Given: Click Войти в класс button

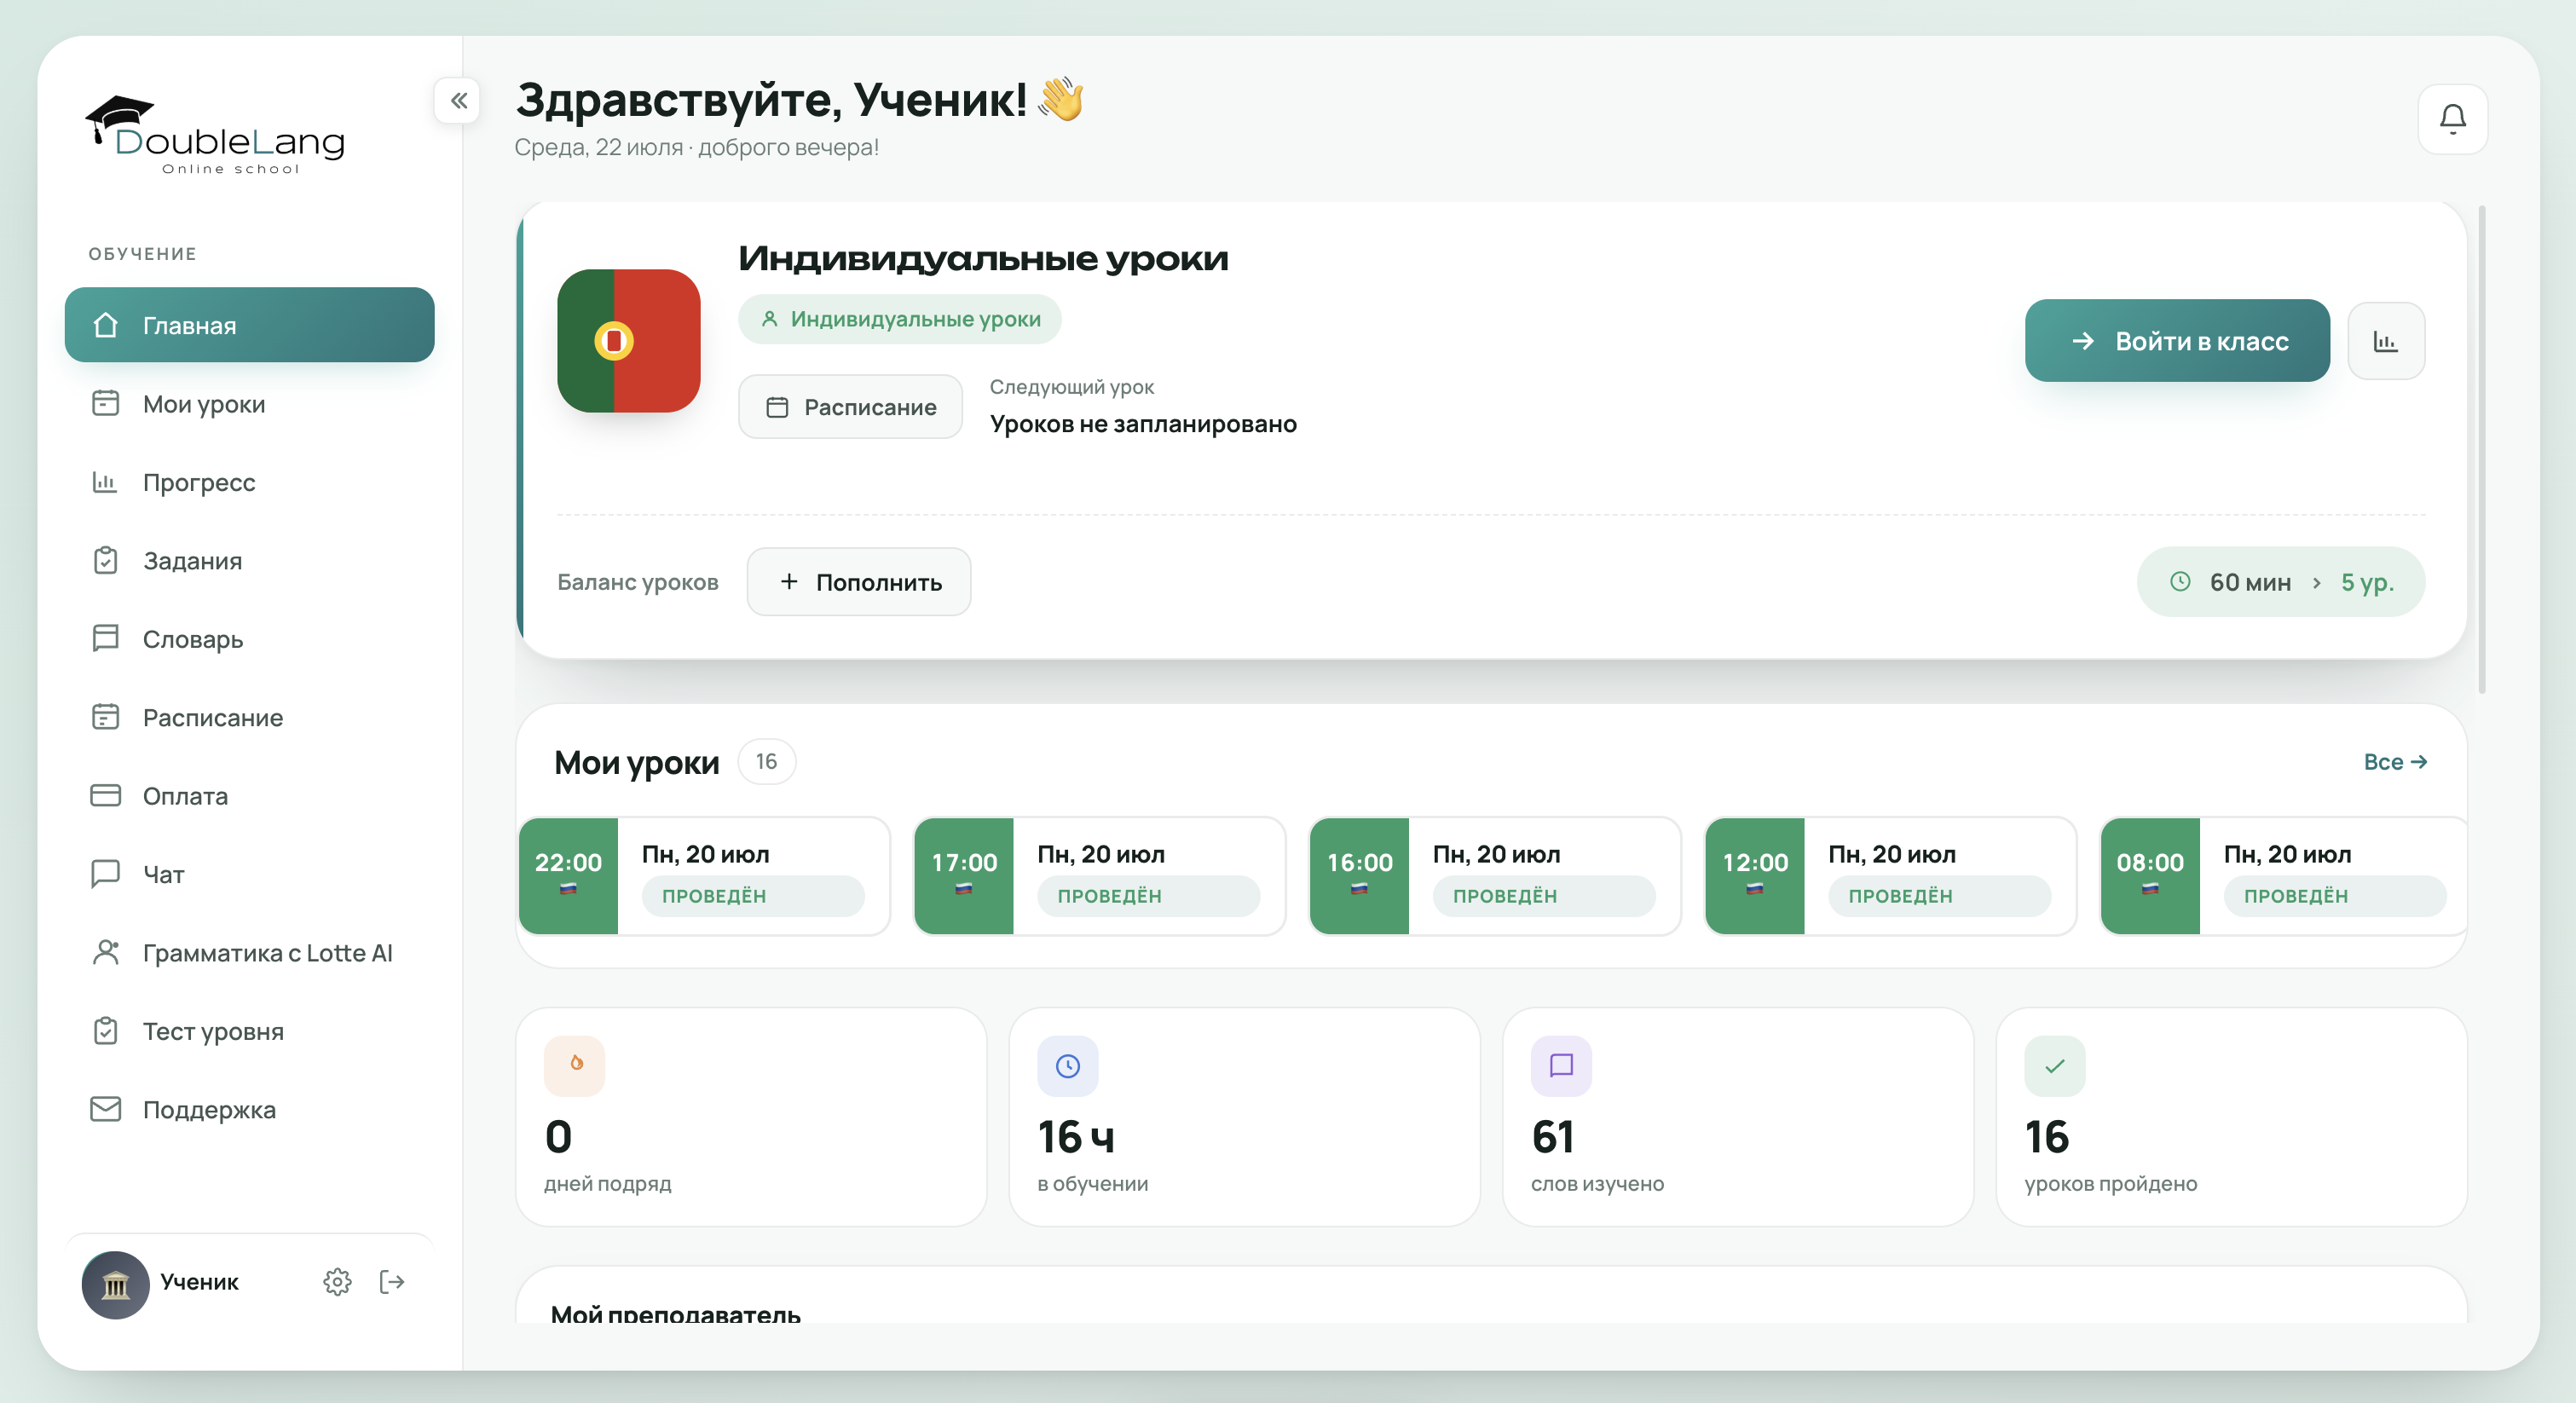Looking at the screenshot, I should pos(2176,340).
